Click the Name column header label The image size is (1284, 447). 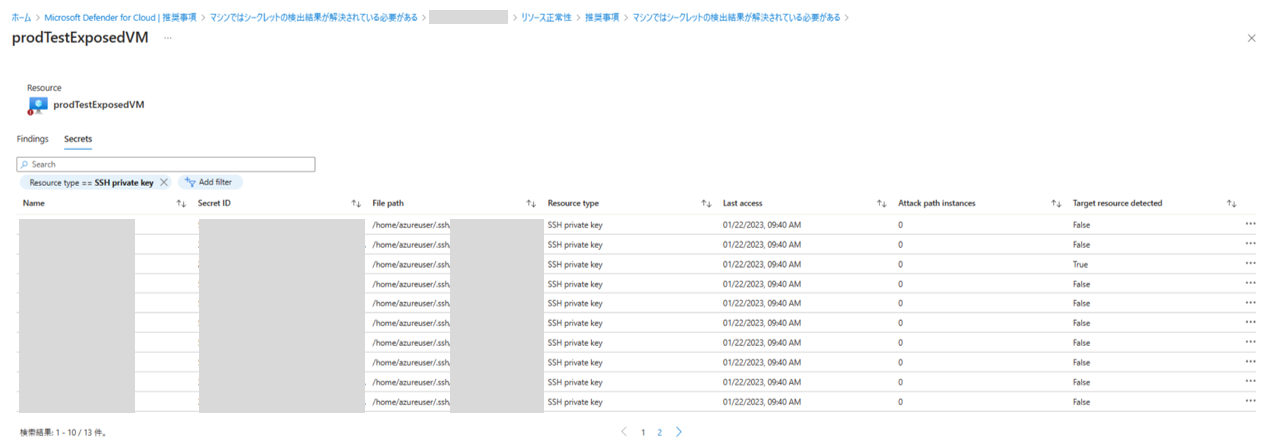[x=34, y=203]
